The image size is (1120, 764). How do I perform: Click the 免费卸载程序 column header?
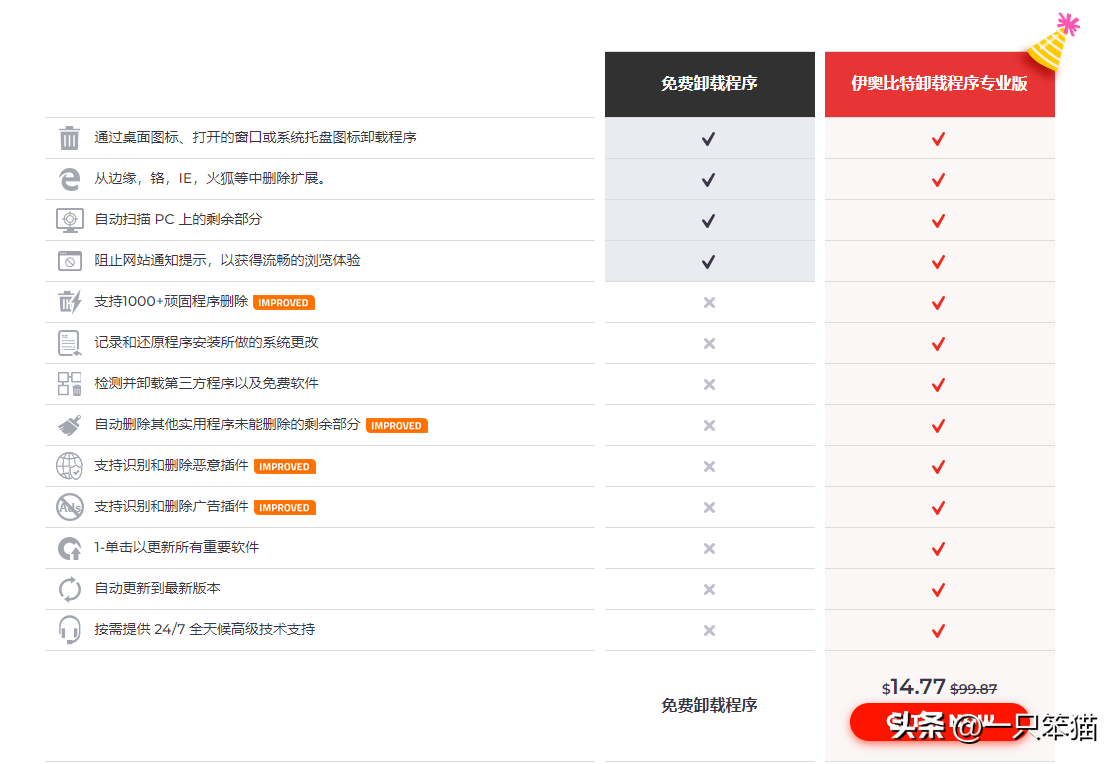709,84
